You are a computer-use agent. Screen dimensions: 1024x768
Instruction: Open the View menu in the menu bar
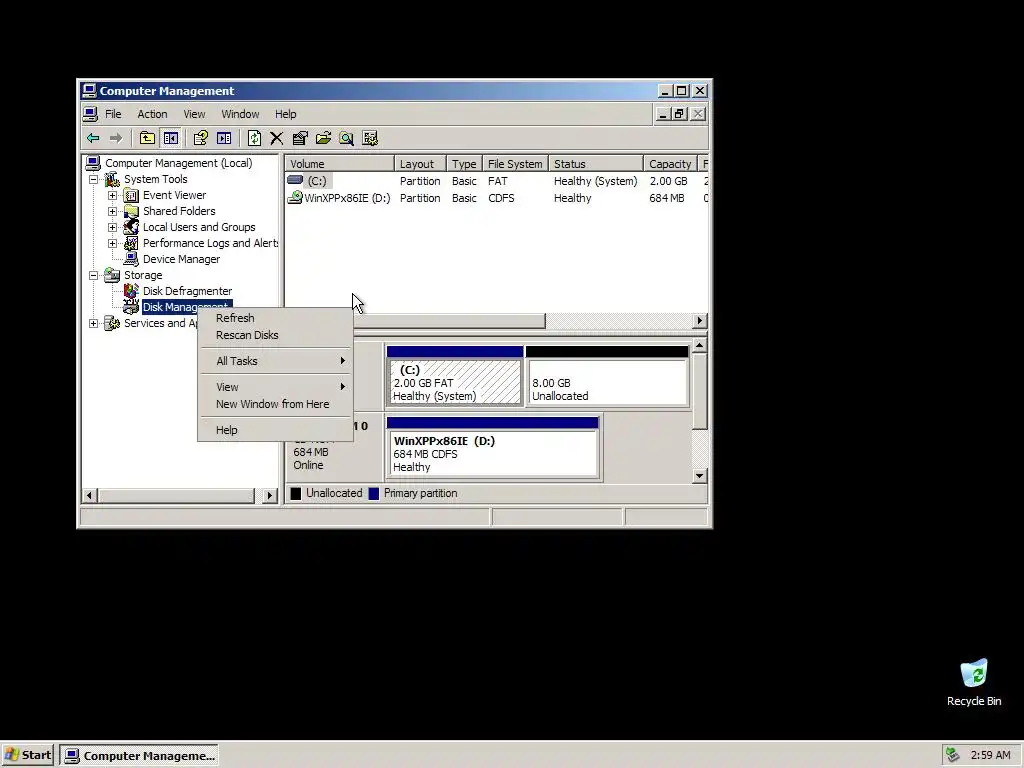click(194, 114)
